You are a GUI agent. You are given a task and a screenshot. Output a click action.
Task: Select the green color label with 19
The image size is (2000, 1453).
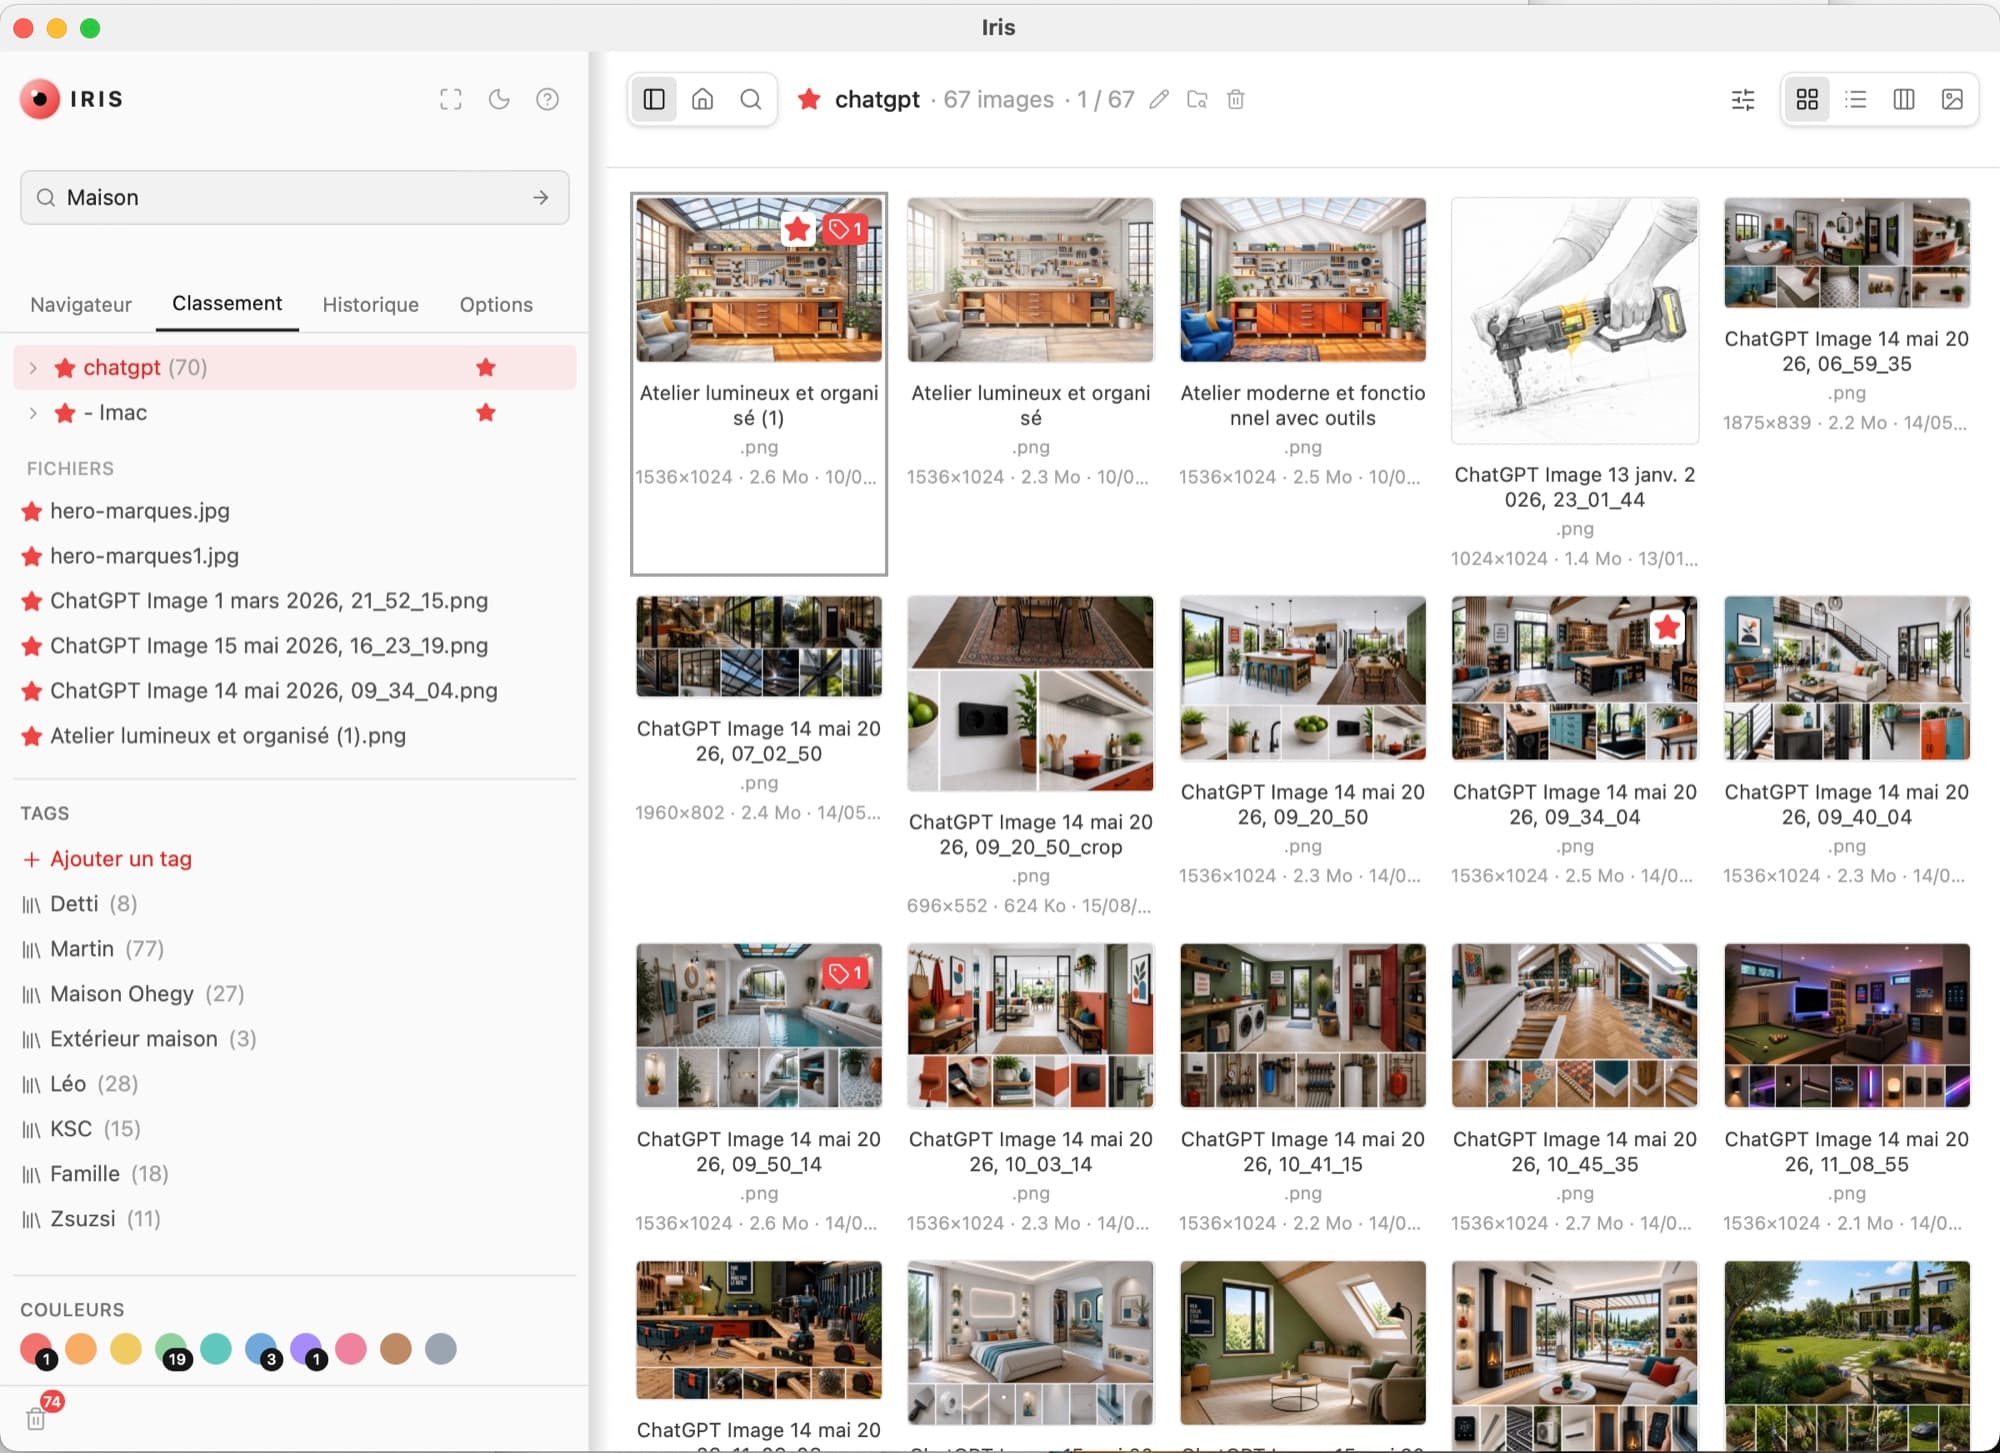tap(172, 1350)
